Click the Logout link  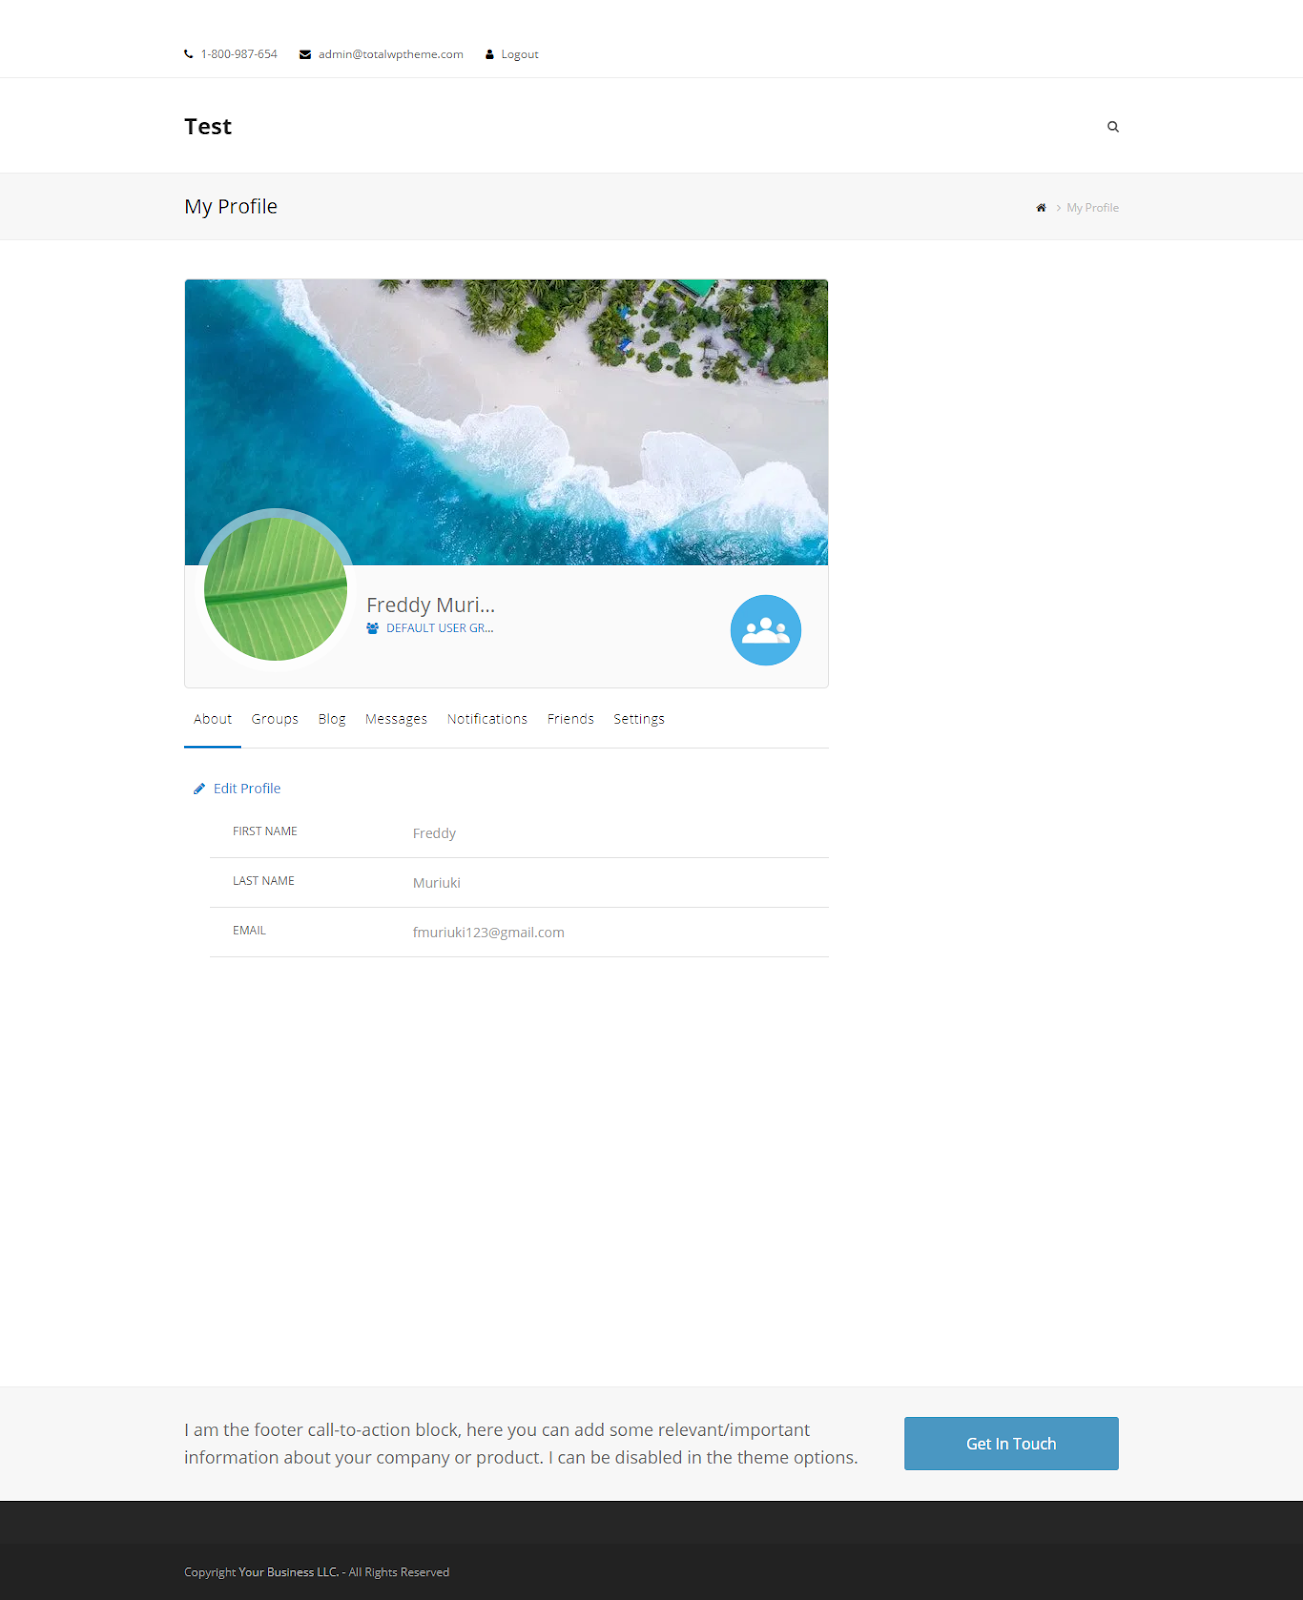pos(520,54)
